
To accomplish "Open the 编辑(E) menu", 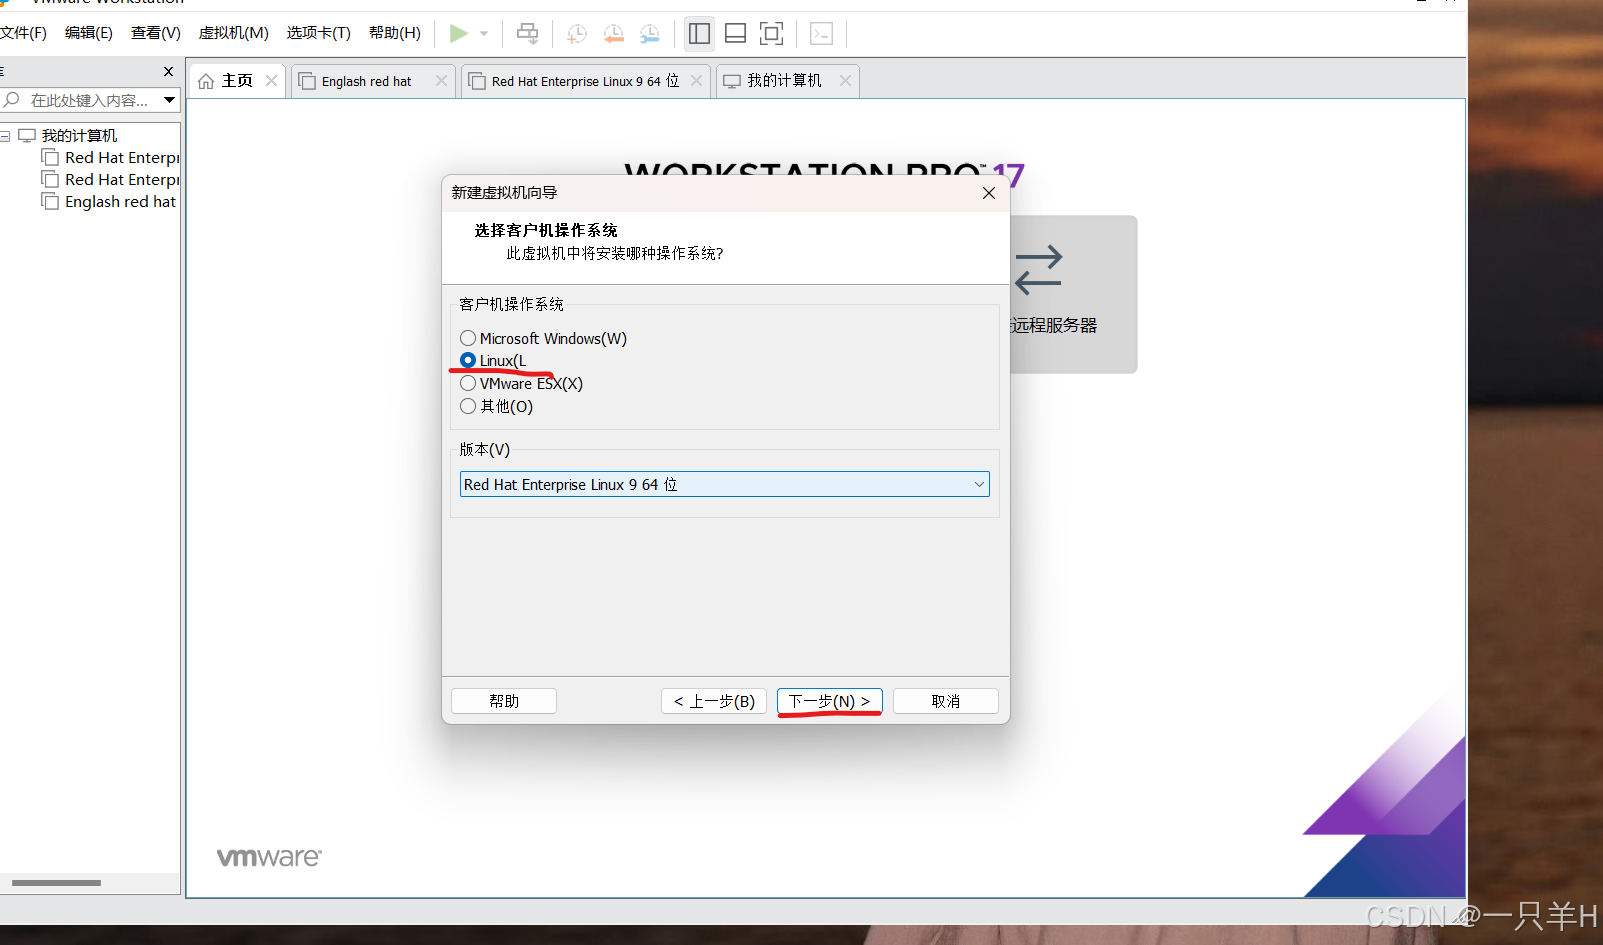I will (89, 33).
